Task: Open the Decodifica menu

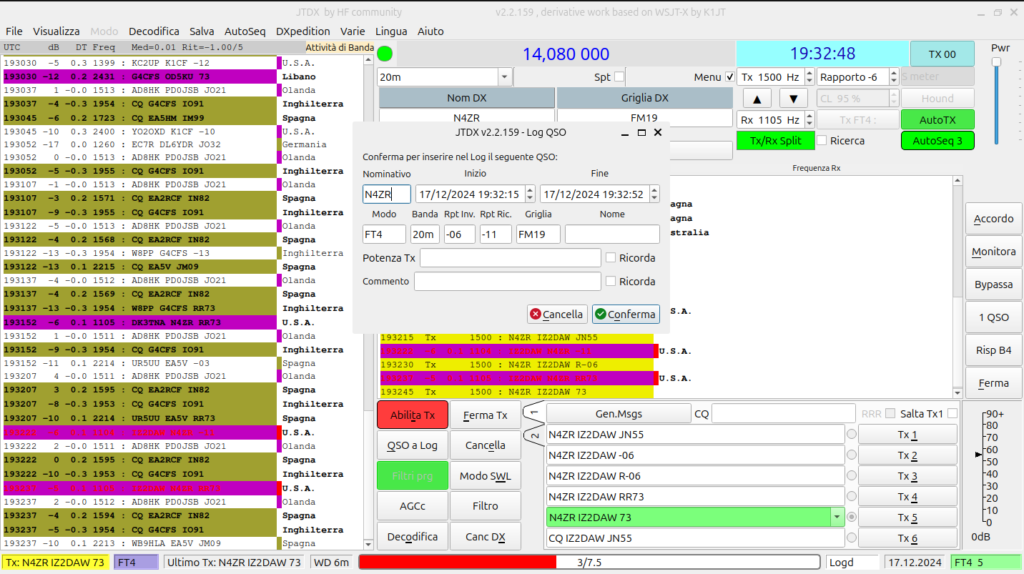Action: coord(153,31)
